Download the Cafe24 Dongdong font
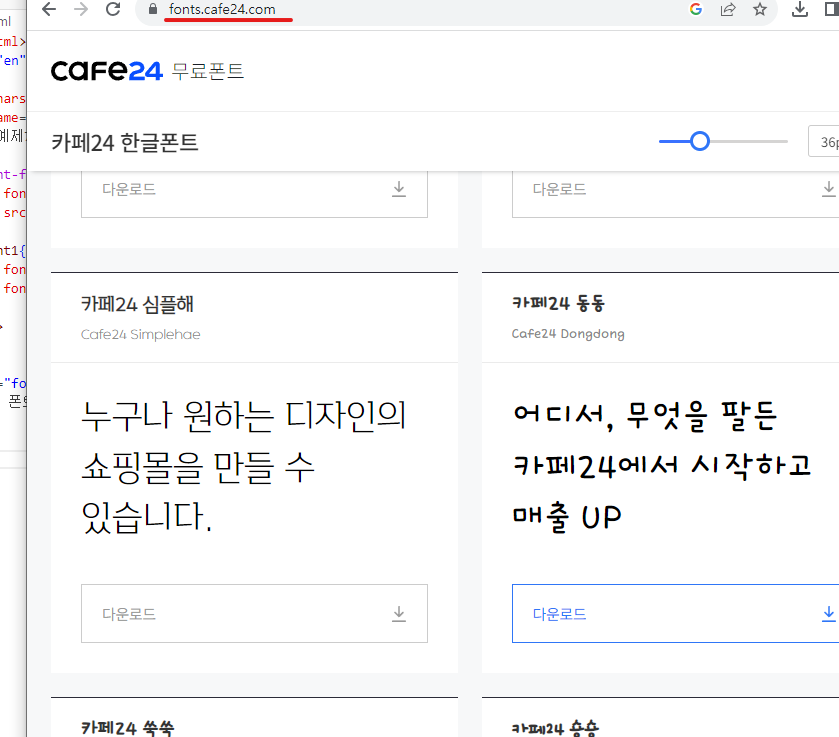This screenshot has width=839, height=737. tap(675, 613)
